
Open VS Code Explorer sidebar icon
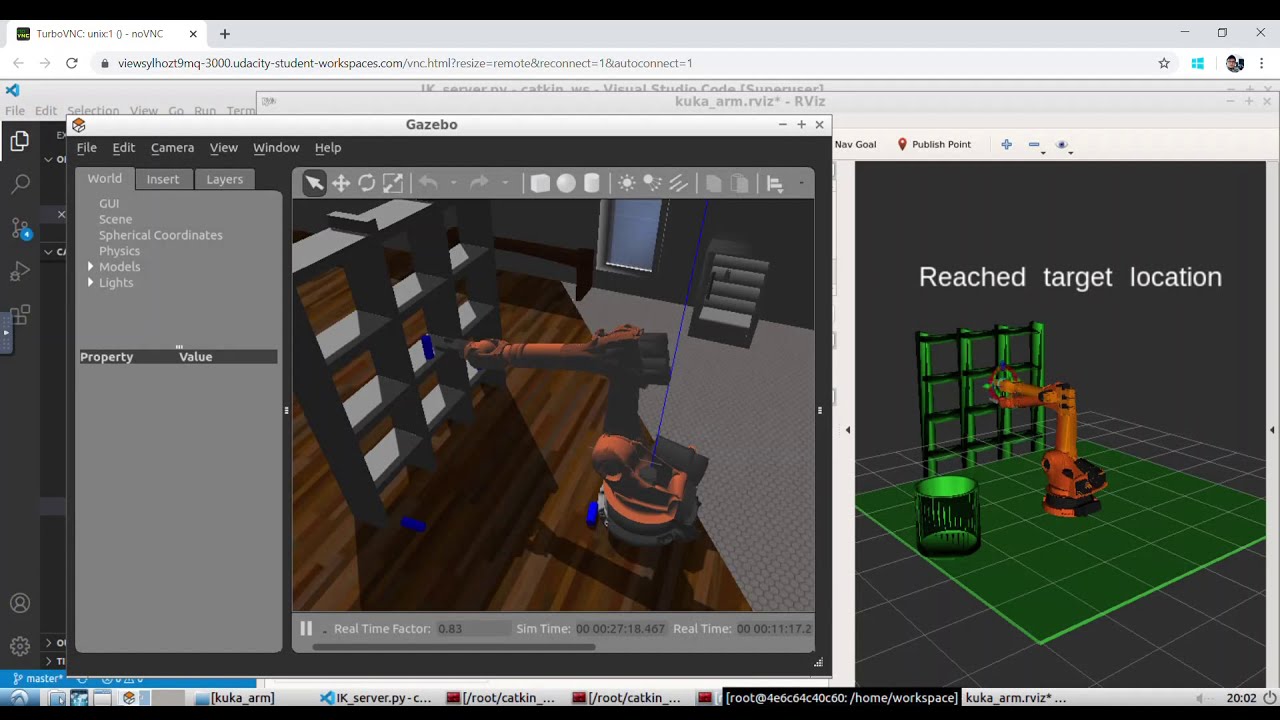19,142
